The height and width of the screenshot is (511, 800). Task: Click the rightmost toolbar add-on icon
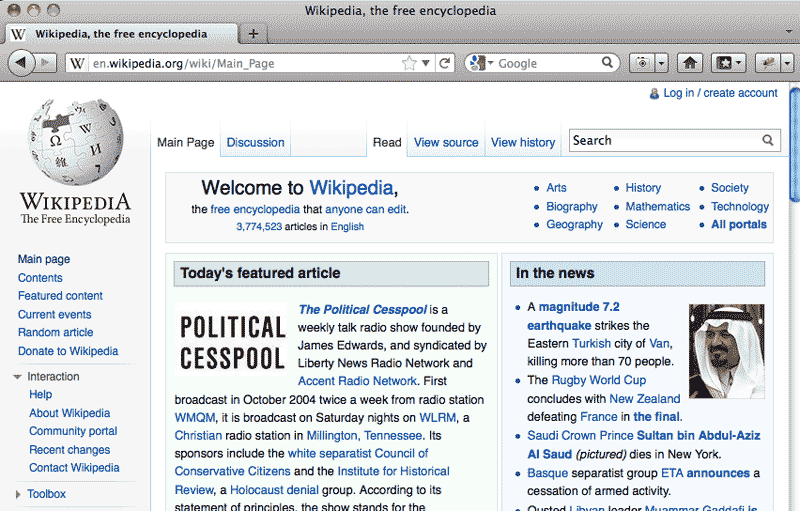pyautogui.click(x=767, y=63)
